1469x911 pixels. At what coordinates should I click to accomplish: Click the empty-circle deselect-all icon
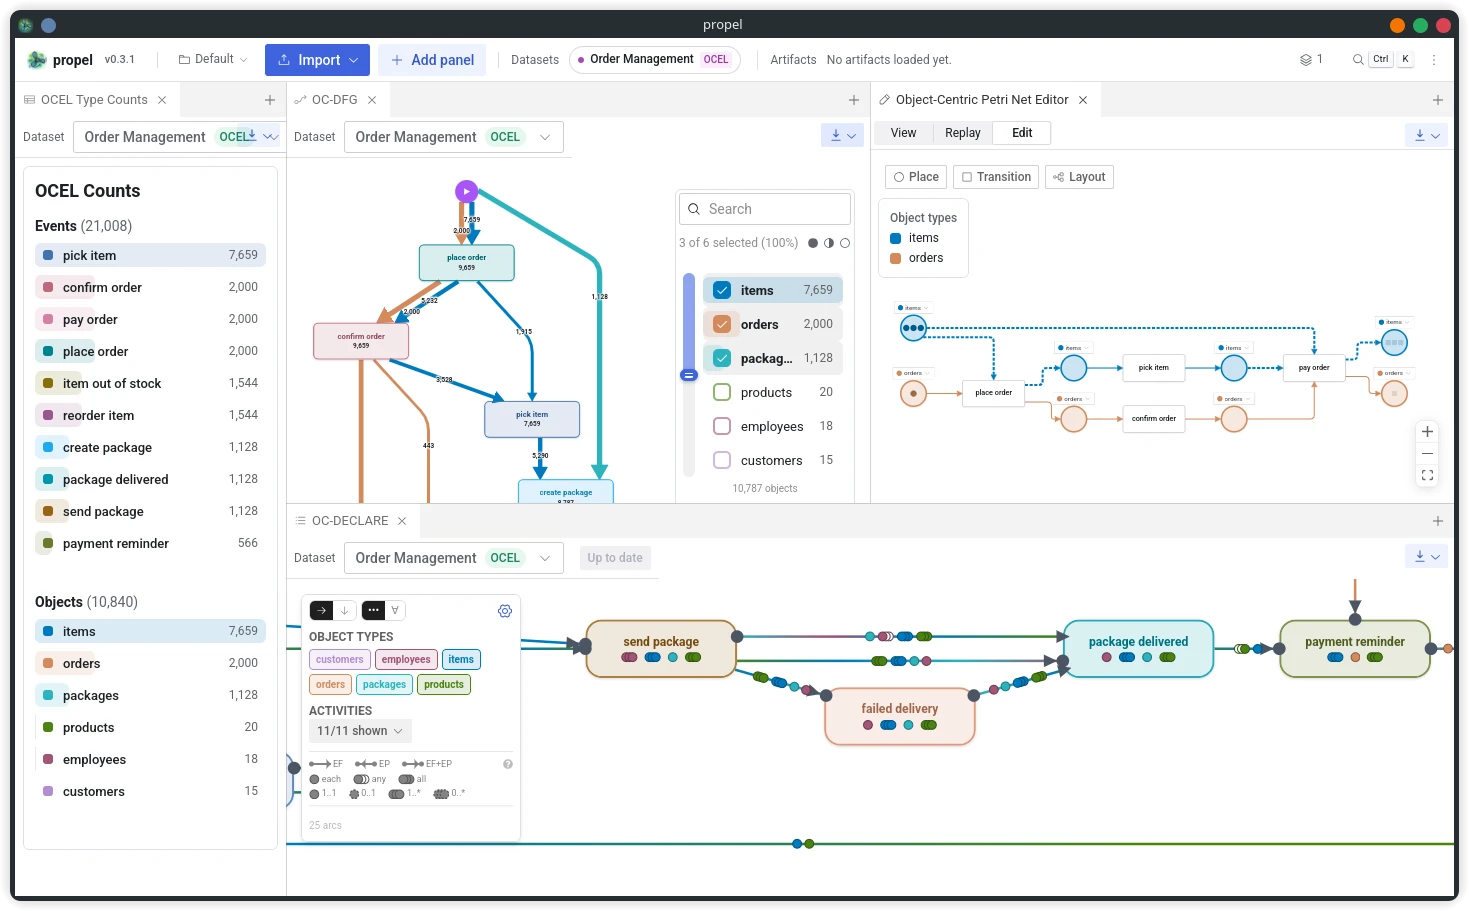click(x=845, y=243)
